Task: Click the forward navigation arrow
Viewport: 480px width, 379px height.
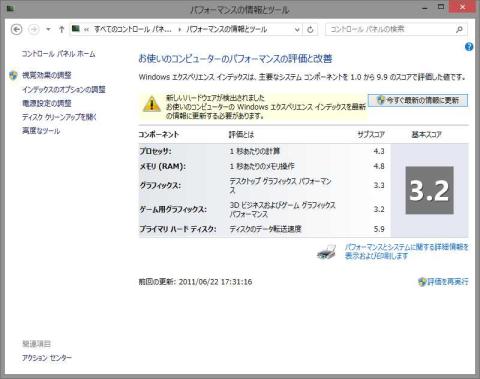Action: (x=33, y=29)
